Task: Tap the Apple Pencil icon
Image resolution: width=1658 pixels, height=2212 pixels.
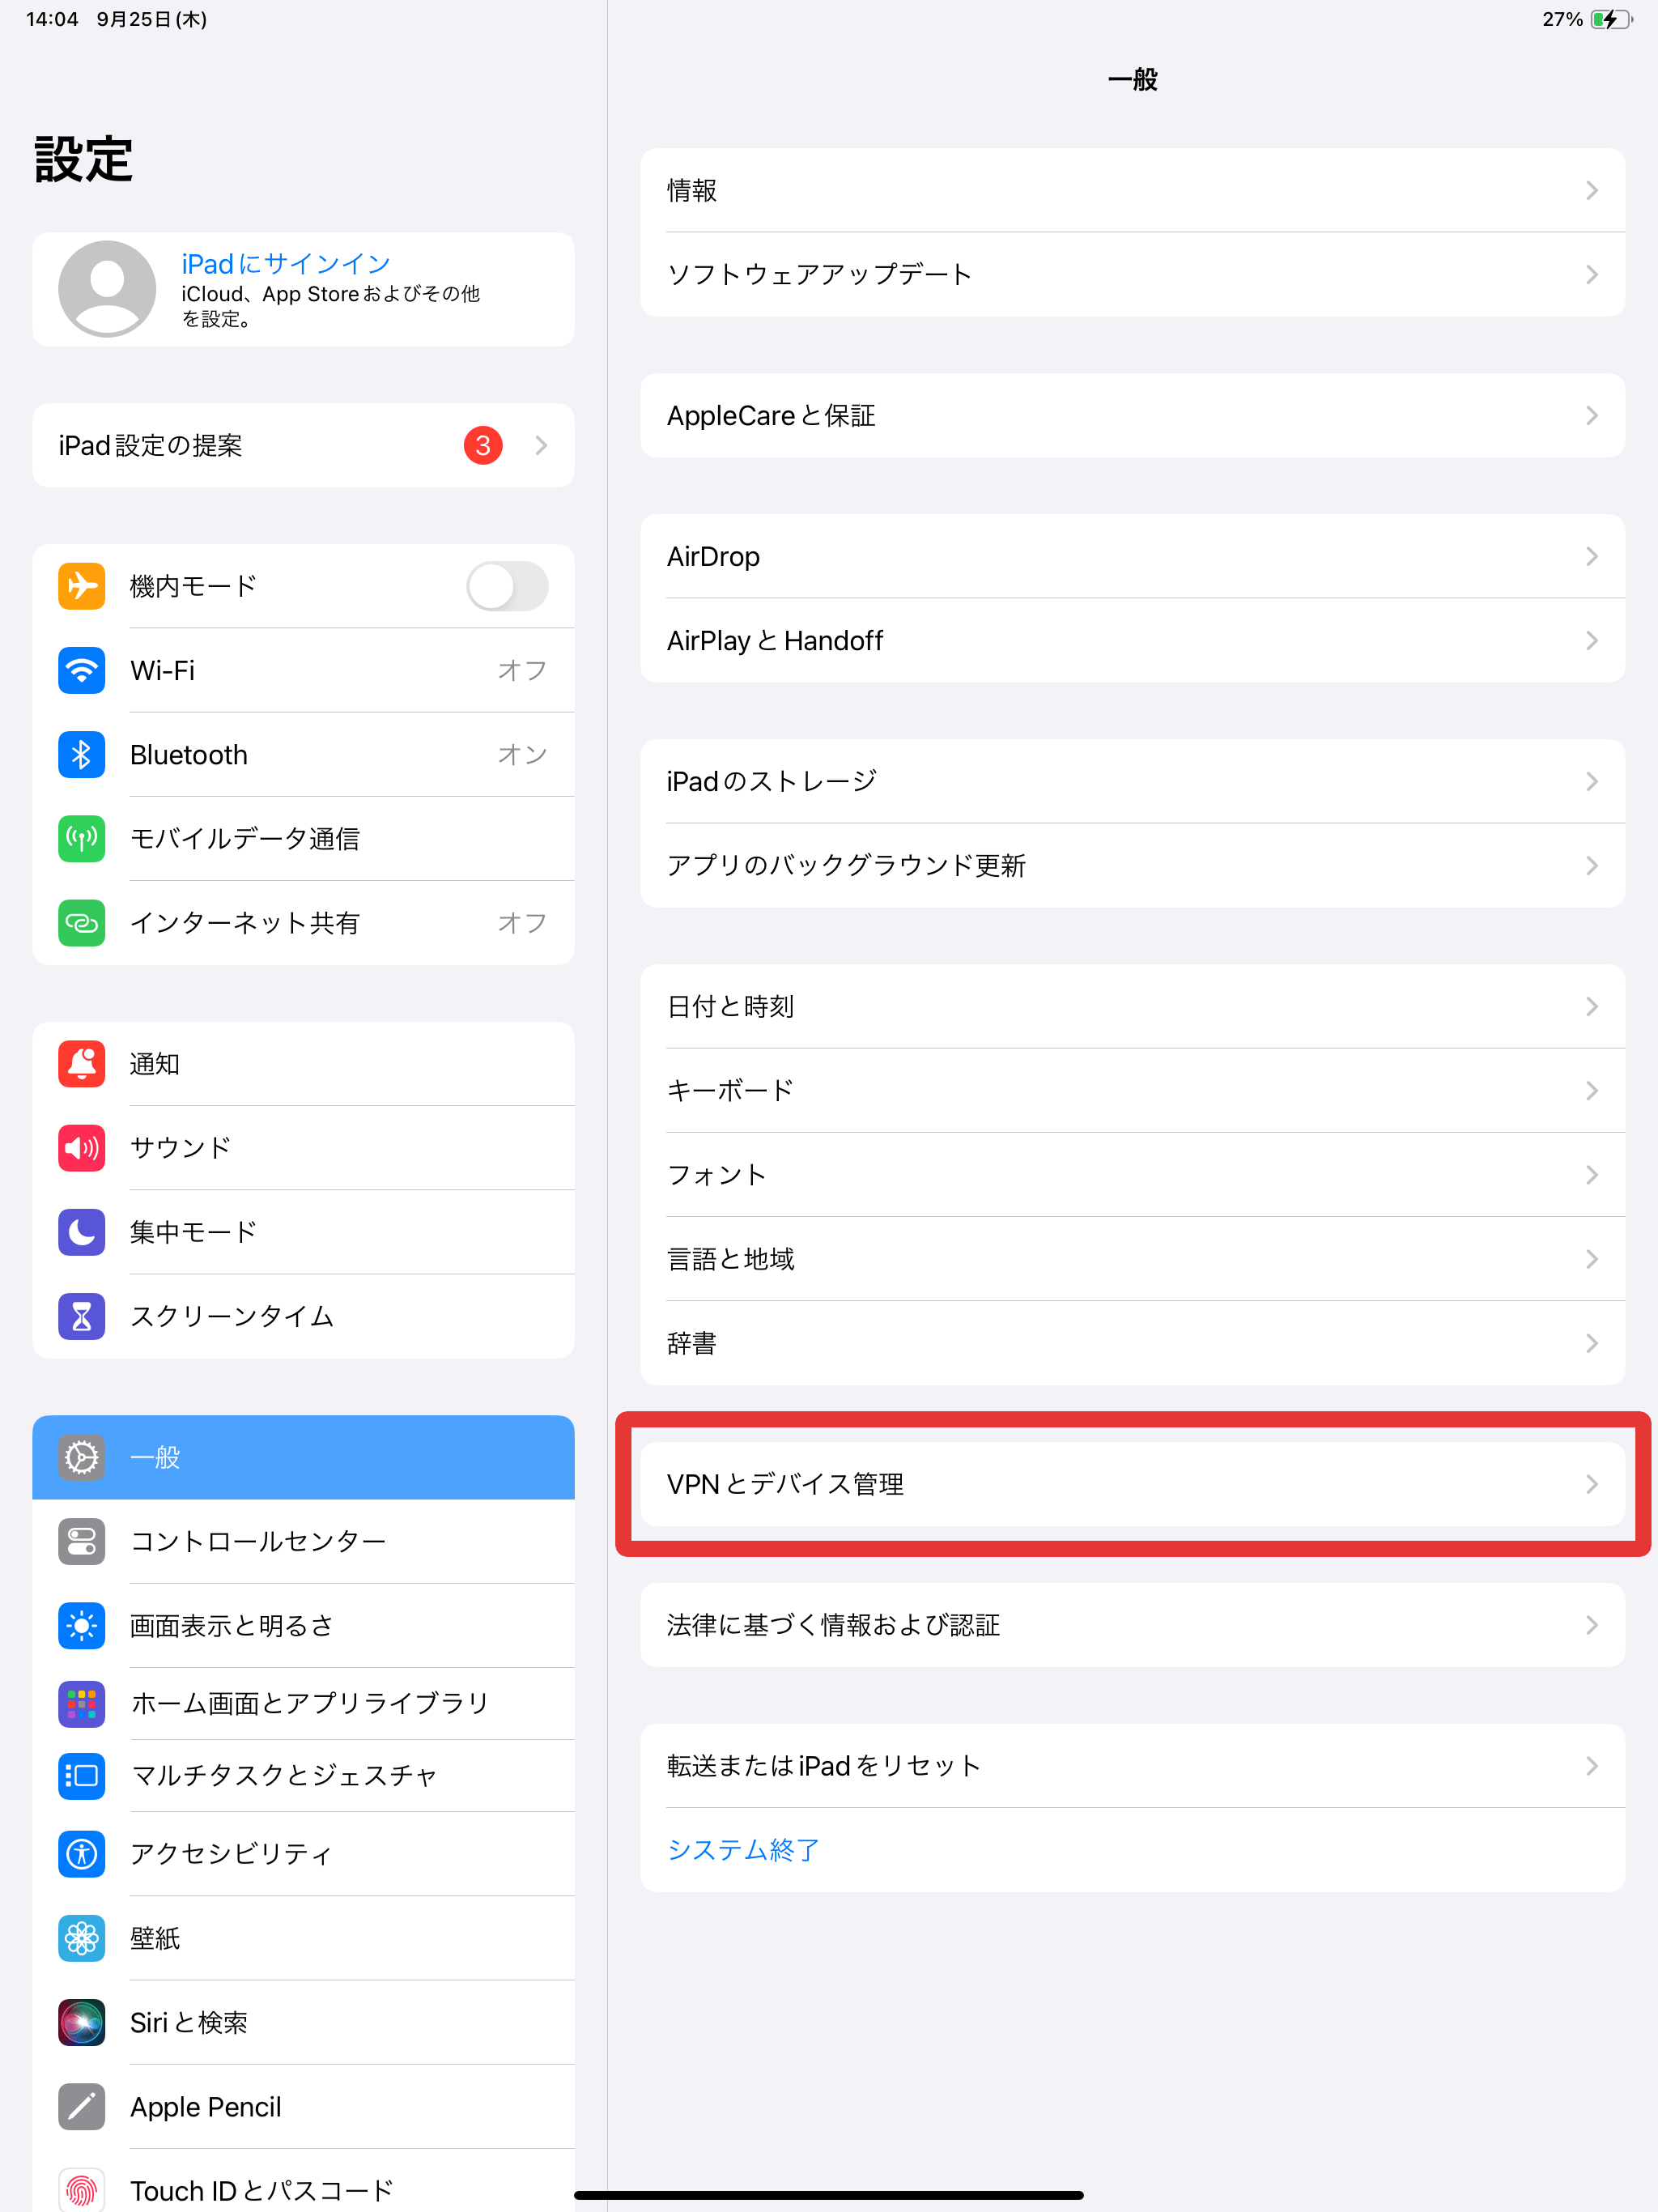Action: tap(81, 2106)
